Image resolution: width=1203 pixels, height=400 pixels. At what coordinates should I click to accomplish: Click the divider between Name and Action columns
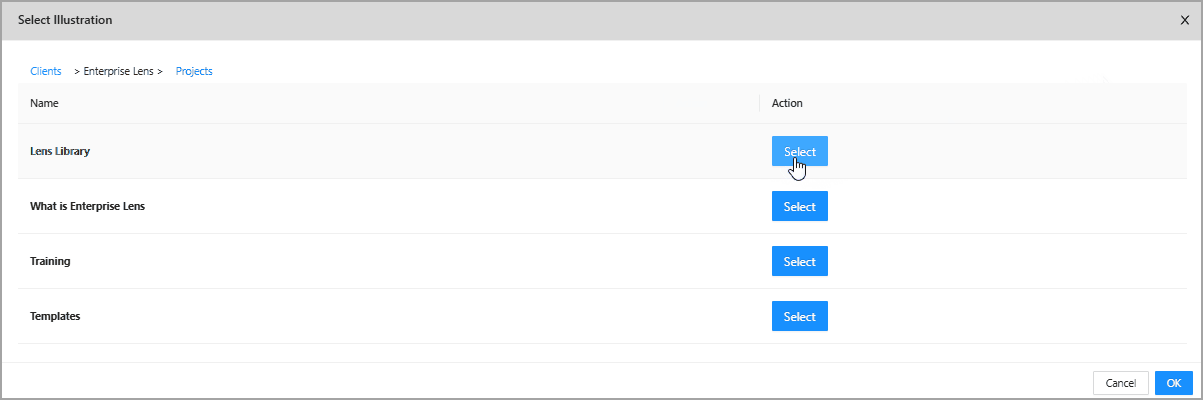(760, 103)
